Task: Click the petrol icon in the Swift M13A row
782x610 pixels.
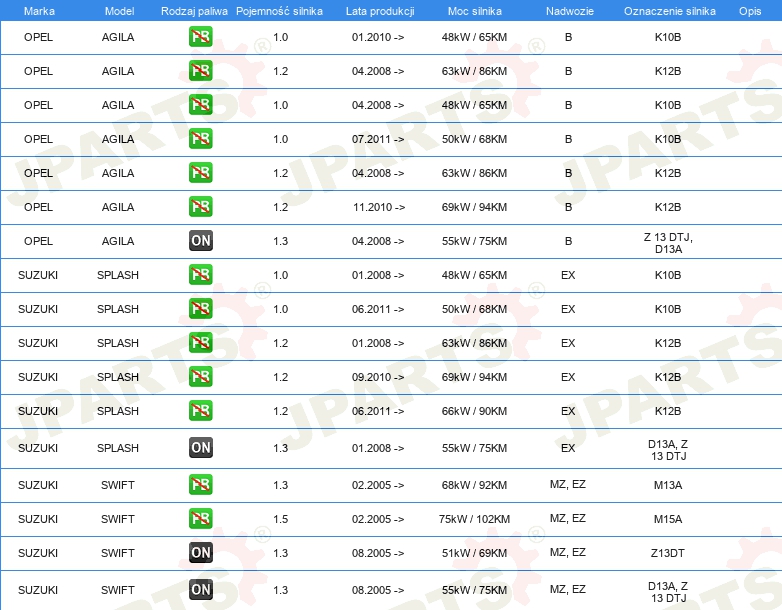Action: 200,485
